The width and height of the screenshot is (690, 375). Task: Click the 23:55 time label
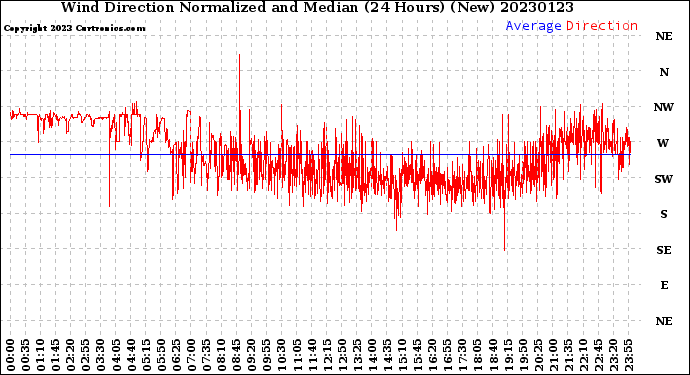[628, 356]
